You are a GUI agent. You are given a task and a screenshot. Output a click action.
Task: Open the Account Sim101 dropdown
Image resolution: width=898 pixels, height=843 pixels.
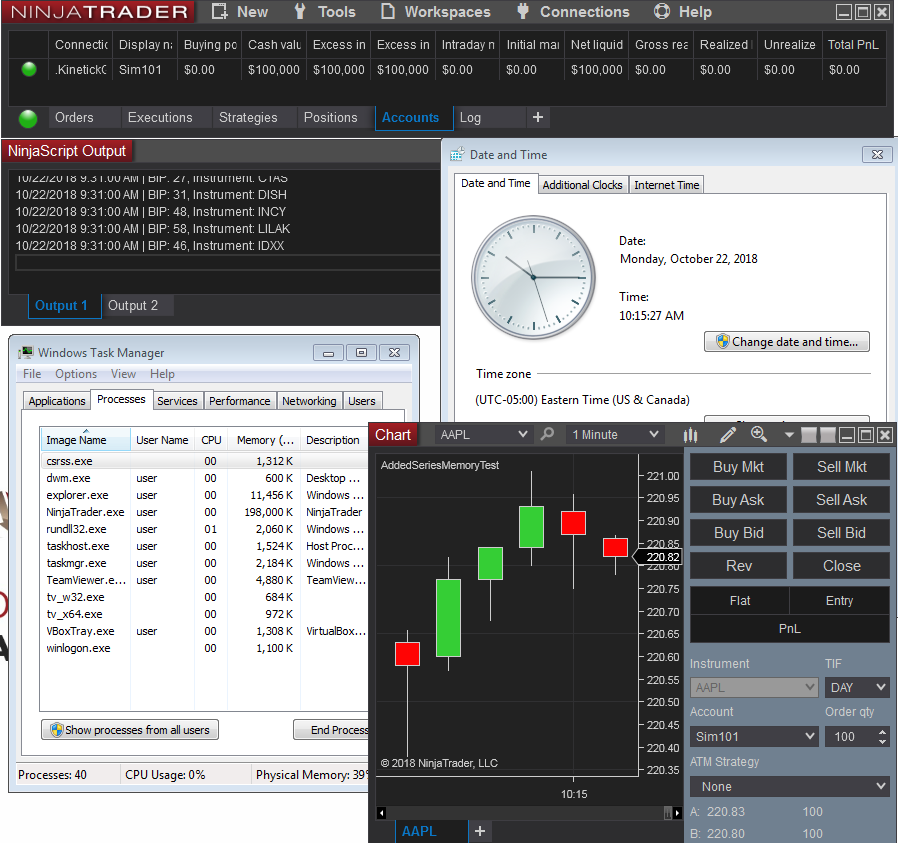[754, 736]
